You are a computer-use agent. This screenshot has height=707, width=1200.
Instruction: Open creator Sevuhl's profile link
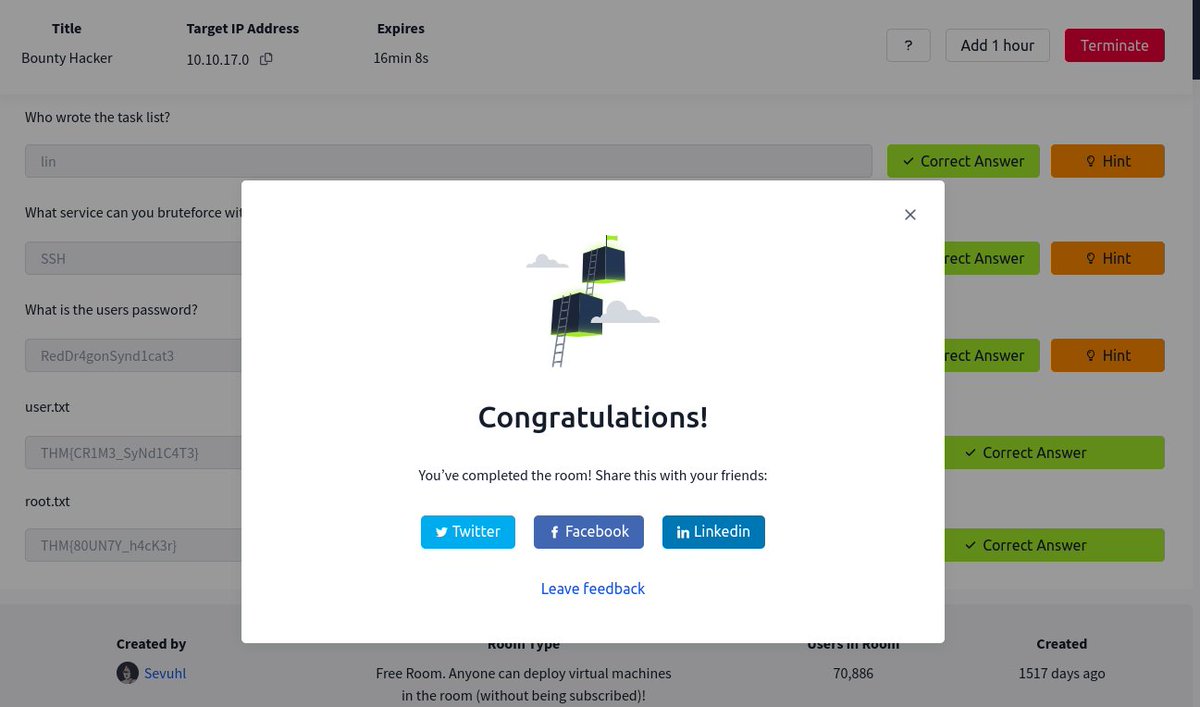tap(165, 673)
